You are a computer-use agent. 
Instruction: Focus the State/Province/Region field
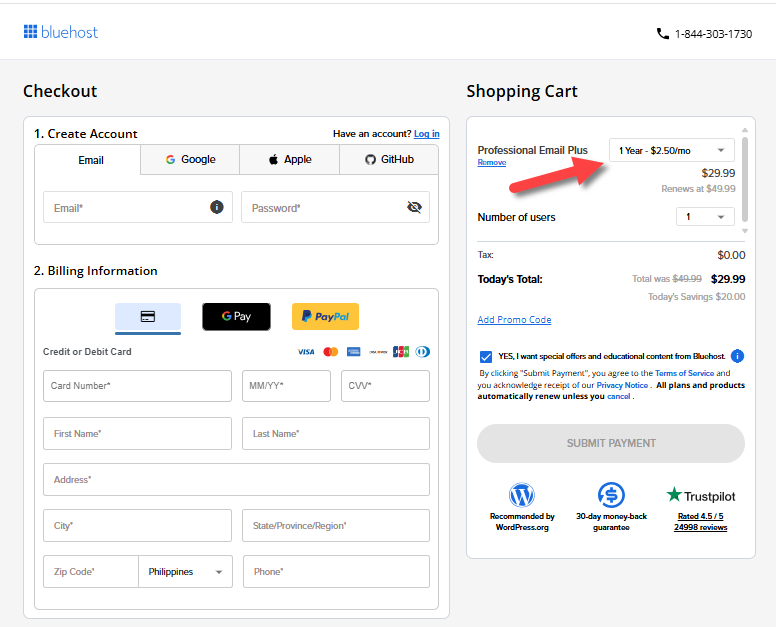pos(336,526)
